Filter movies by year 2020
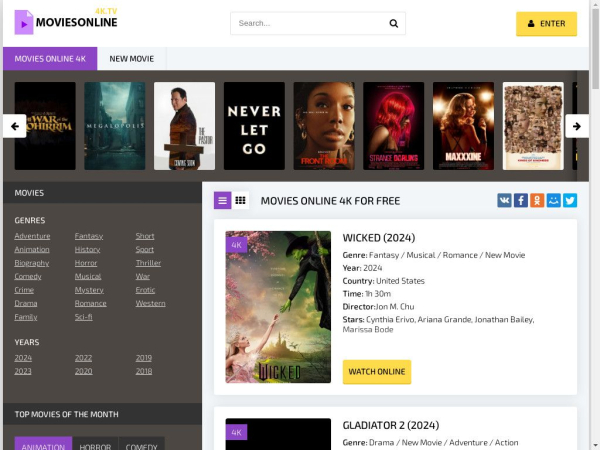Viewport: 600px width, 450px height. coord(83,372)
